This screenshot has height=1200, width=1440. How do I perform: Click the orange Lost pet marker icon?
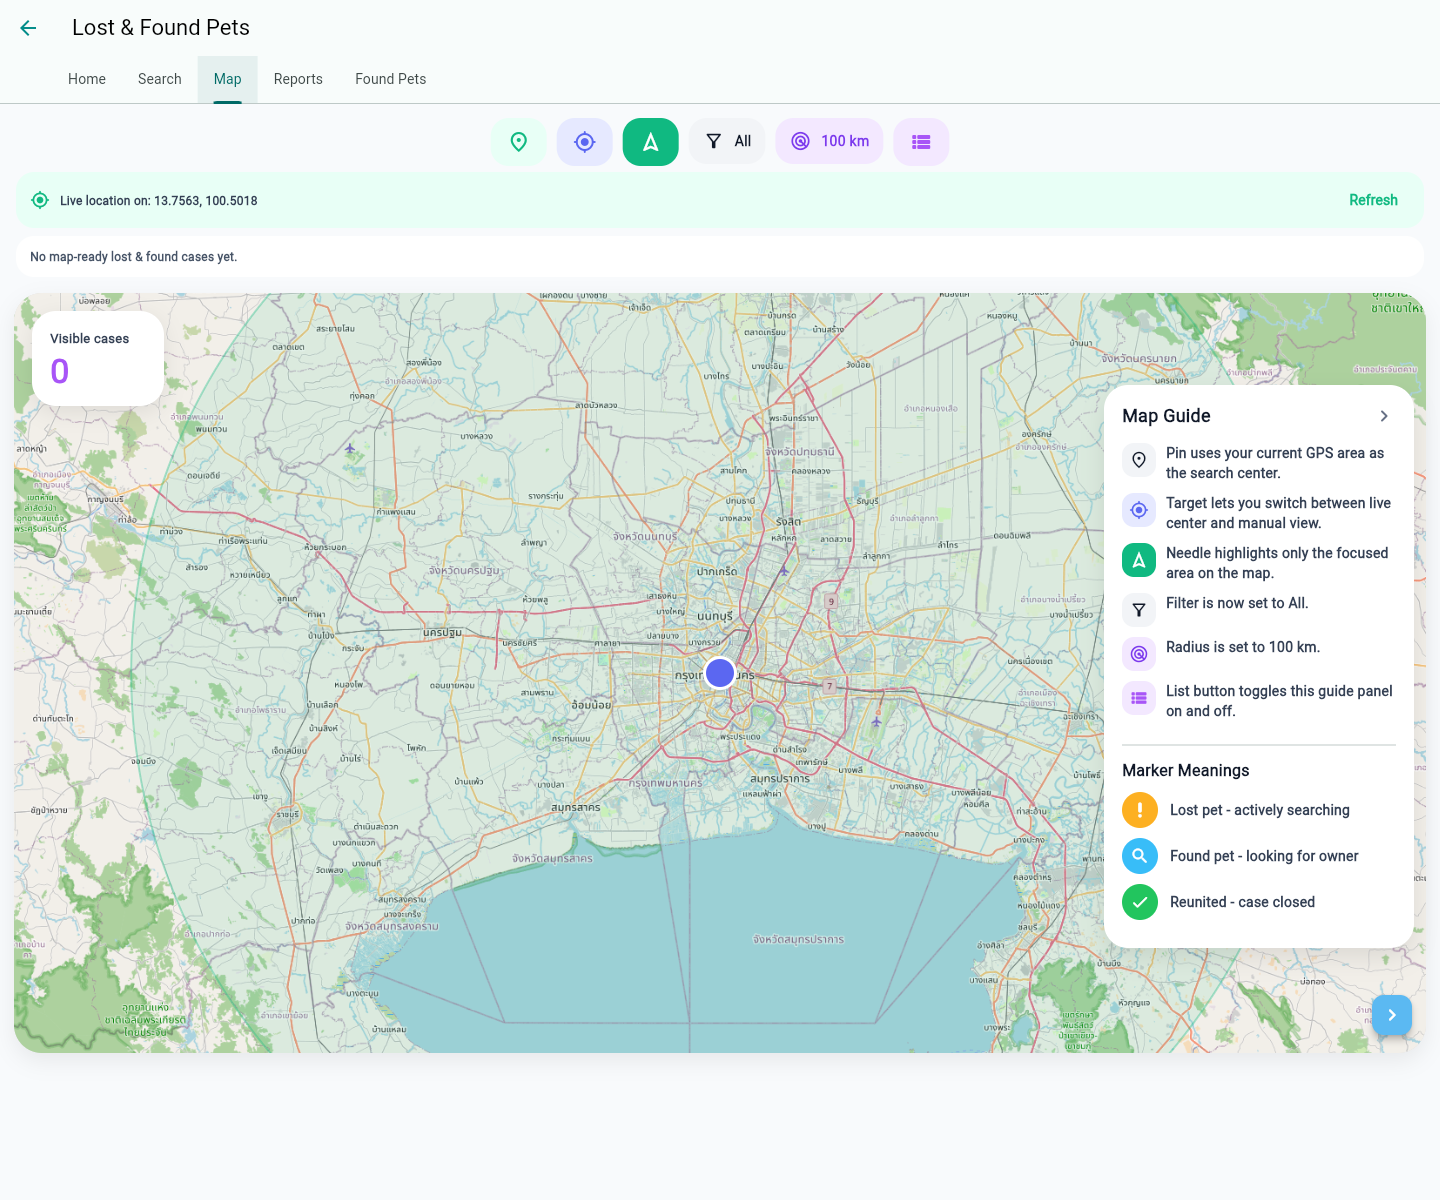[1140, 810]
